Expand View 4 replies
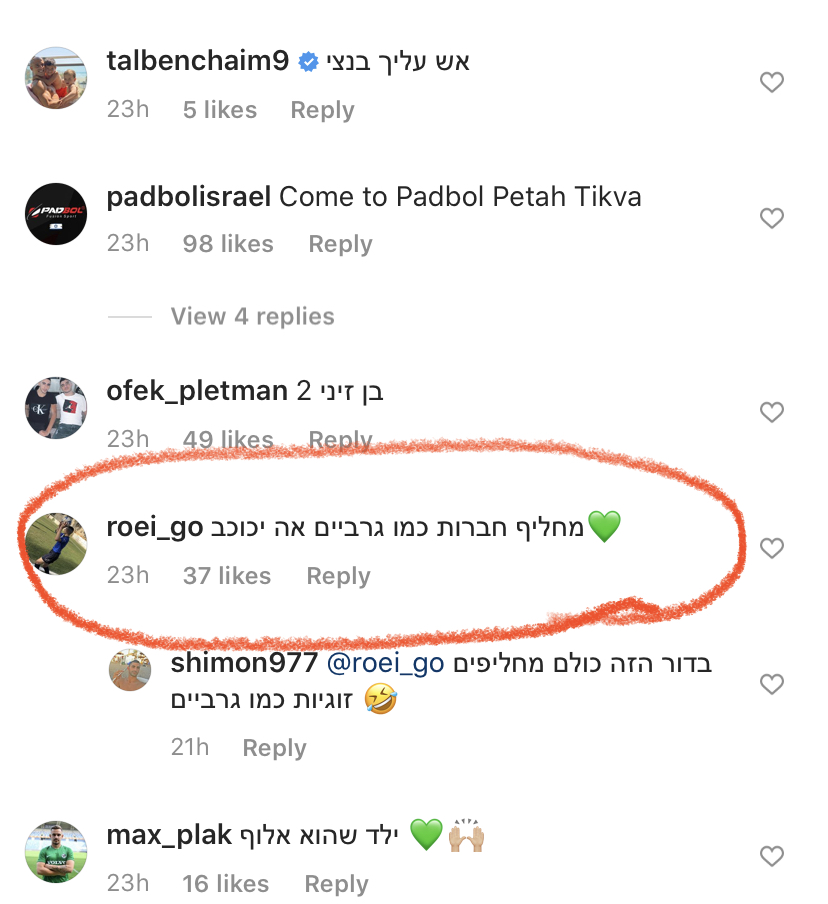The width and height of the screenshot is (828, 904). 252,317
